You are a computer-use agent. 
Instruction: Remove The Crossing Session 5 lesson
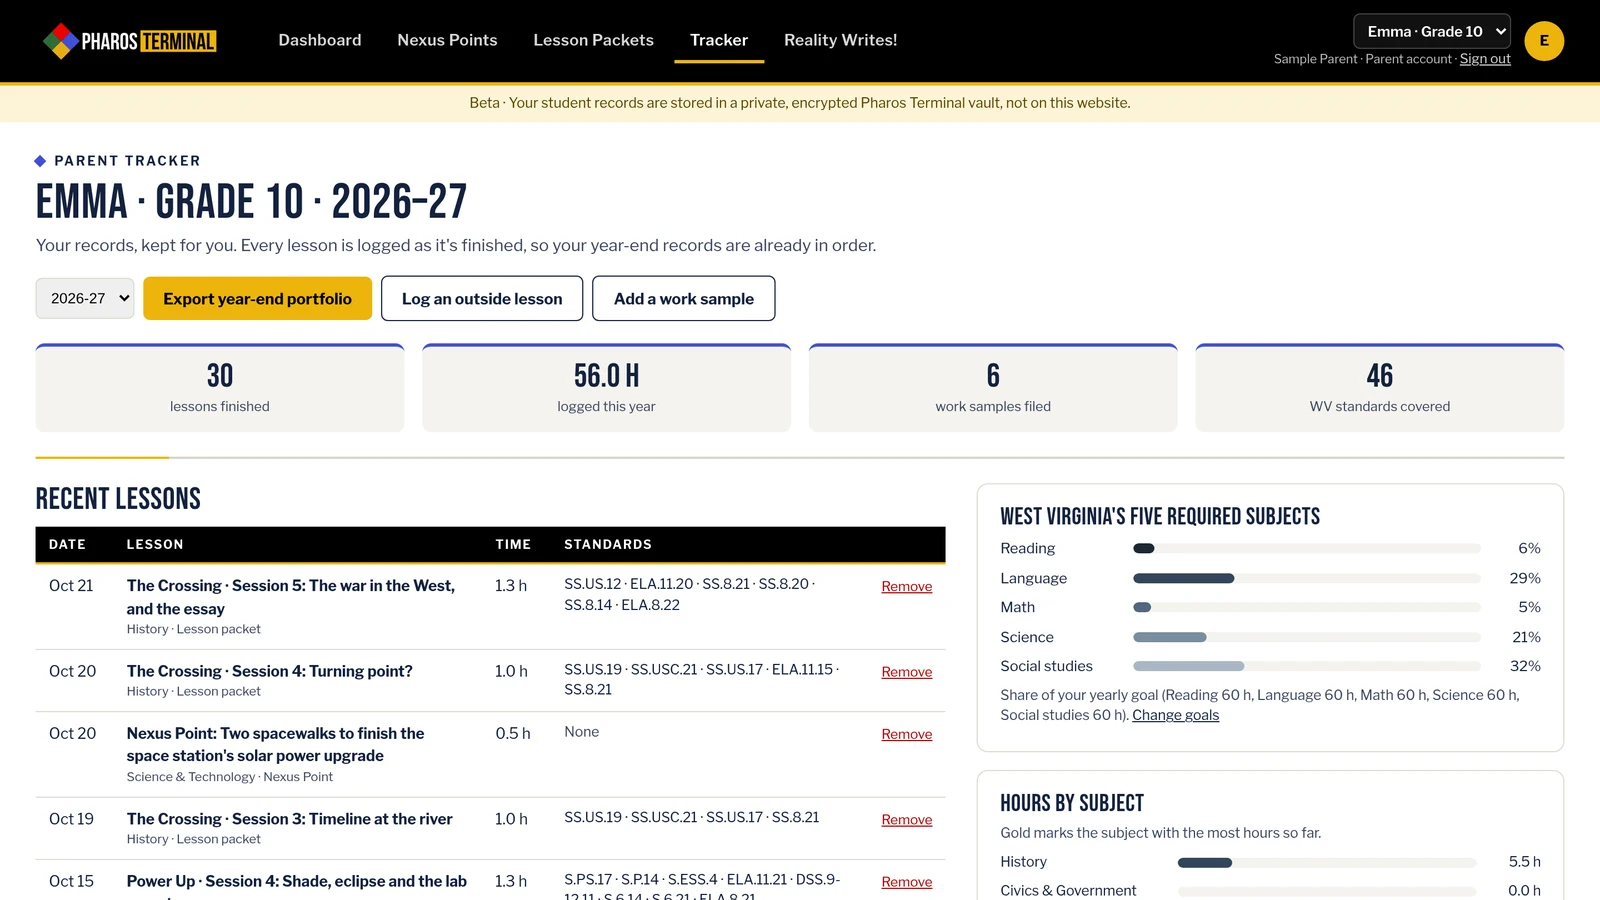(907, 587)
